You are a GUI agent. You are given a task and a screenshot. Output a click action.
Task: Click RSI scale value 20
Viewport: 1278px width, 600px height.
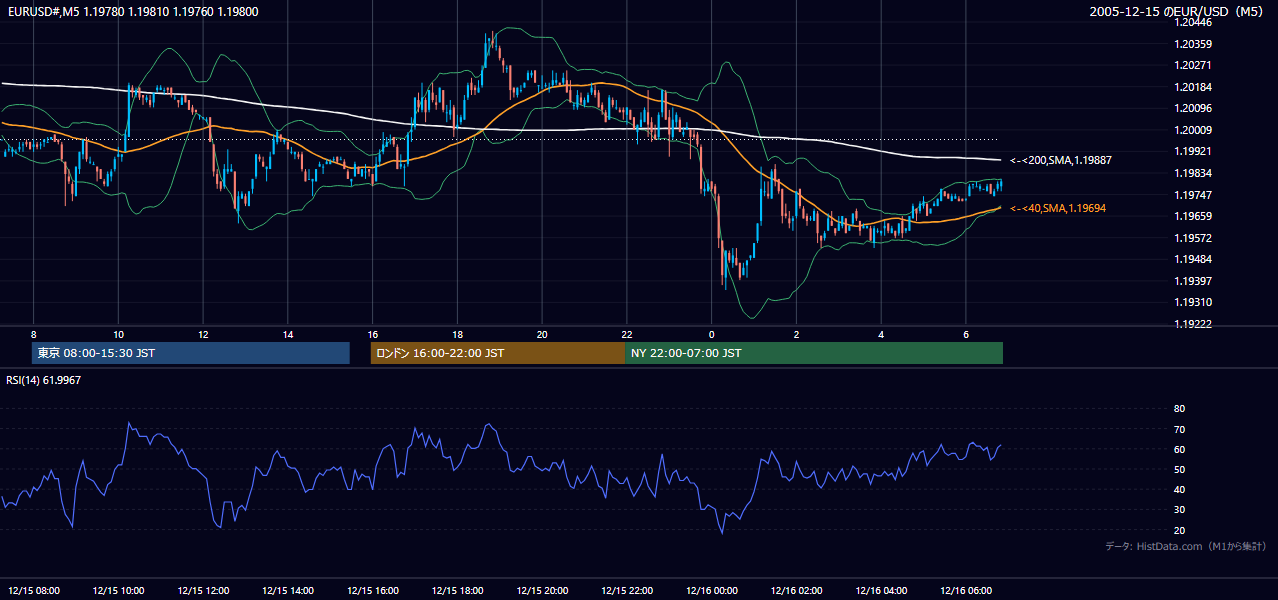(x=1179, y=530)
